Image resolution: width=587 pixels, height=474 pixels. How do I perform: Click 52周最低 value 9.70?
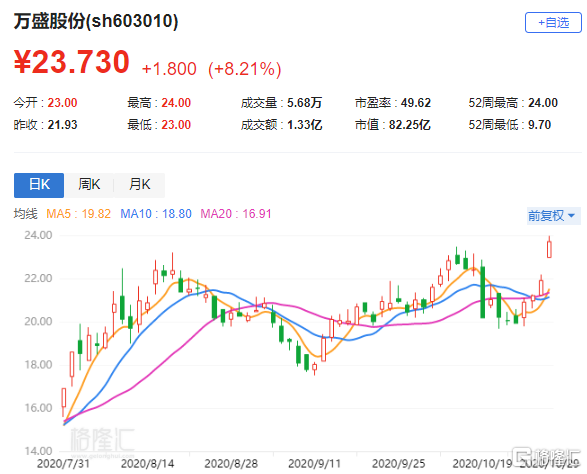point(539,125)
